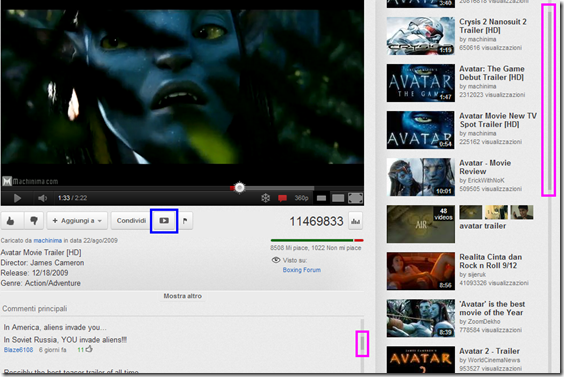The width and height of the screenshot is (564, 377).
Task: Open 'Avatar' is the best movie title
Action: click(492, 308)
